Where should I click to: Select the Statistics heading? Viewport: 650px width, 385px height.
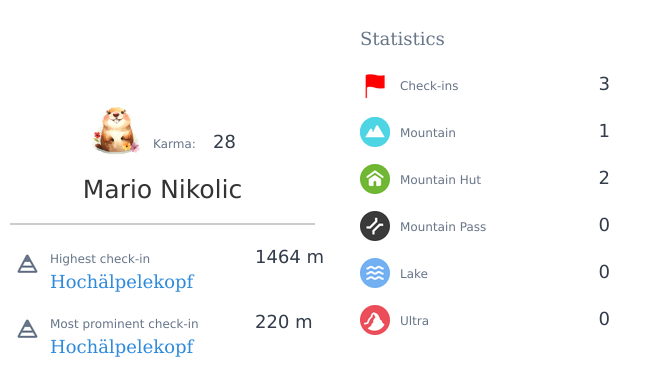pyautogui.click(x=402, y=39)
